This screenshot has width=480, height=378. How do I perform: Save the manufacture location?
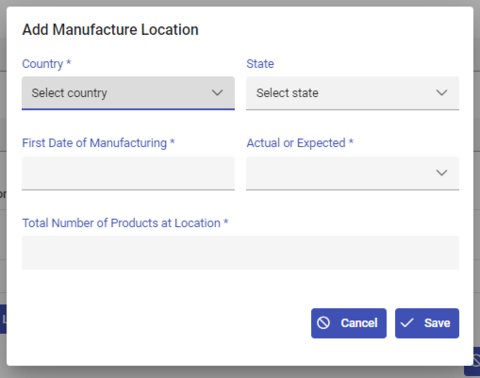pyautogui.click(x=427, y=323)
